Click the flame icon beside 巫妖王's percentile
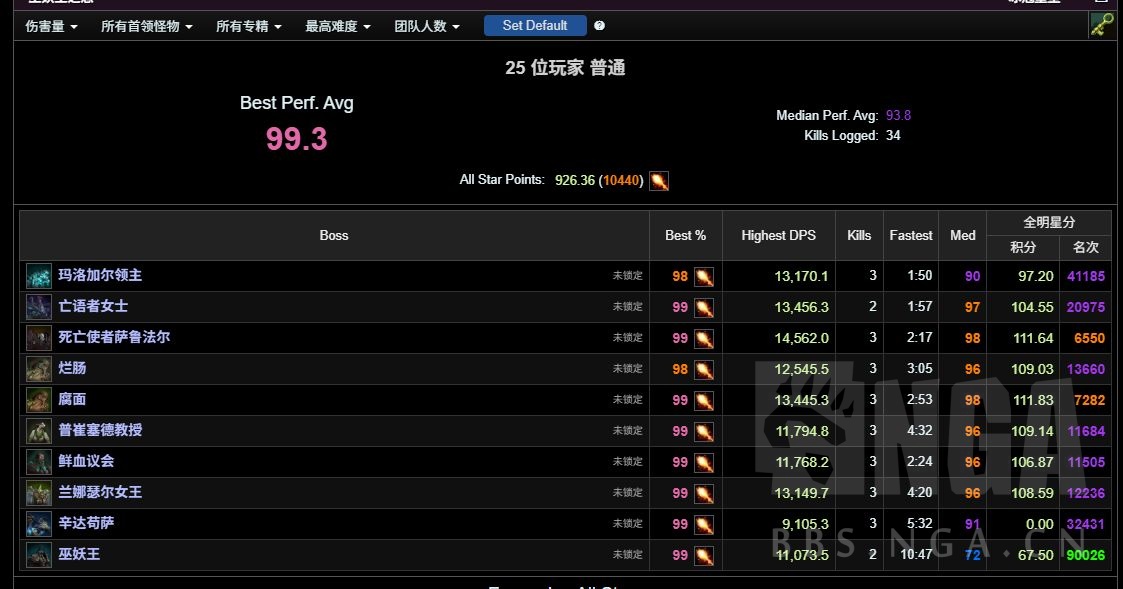This screenshot has height=589, width=1123. (x=706, y=555)
